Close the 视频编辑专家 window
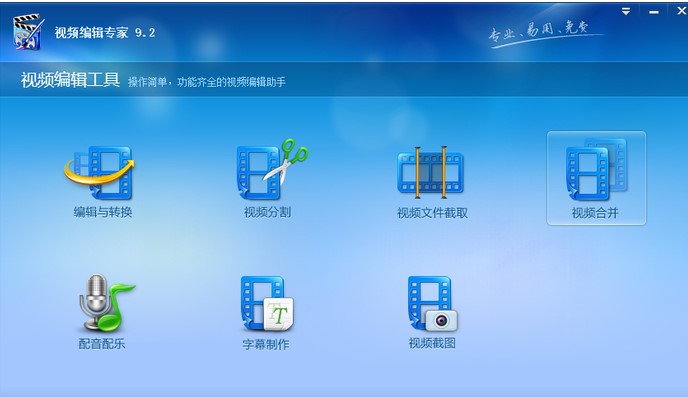This screenshot has width=688, height=397. click(x=681, y=11)
